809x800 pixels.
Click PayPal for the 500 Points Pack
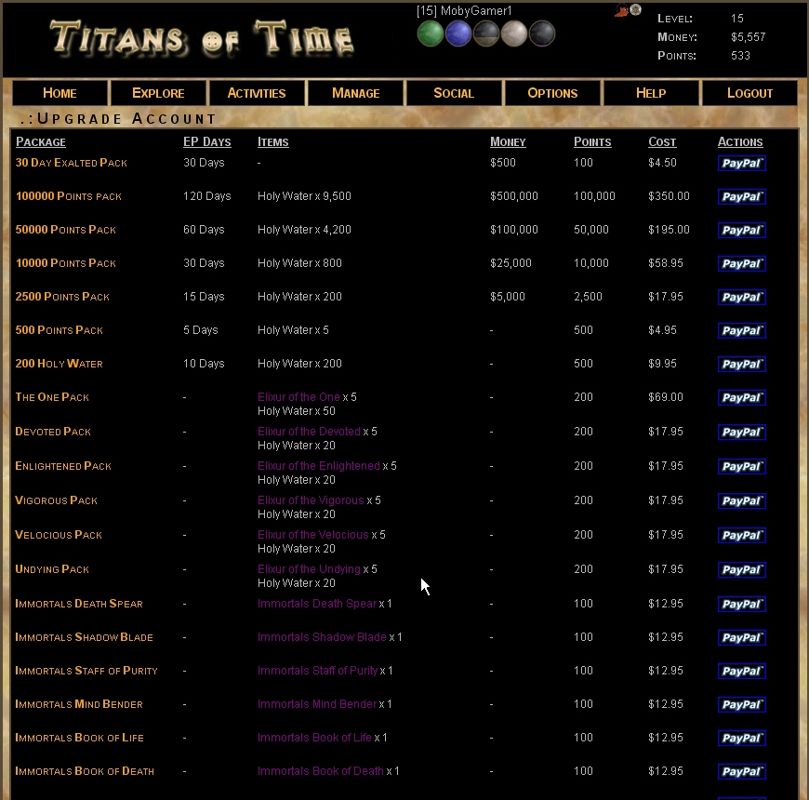click(740, 330)
